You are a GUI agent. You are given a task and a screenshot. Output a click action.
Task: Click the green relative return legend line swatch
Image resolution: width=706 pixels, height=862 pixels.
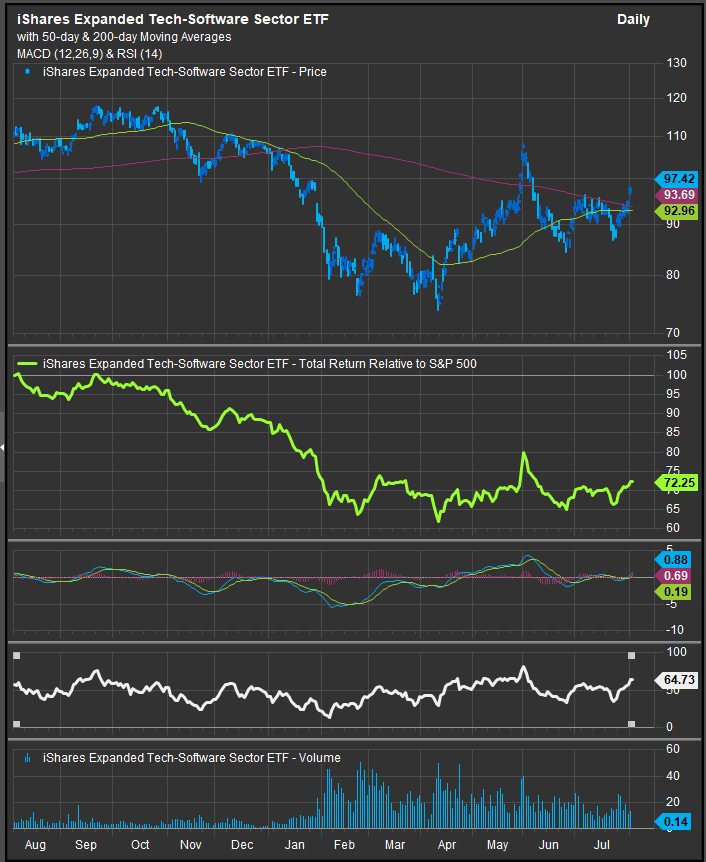(x=27, y=364)
